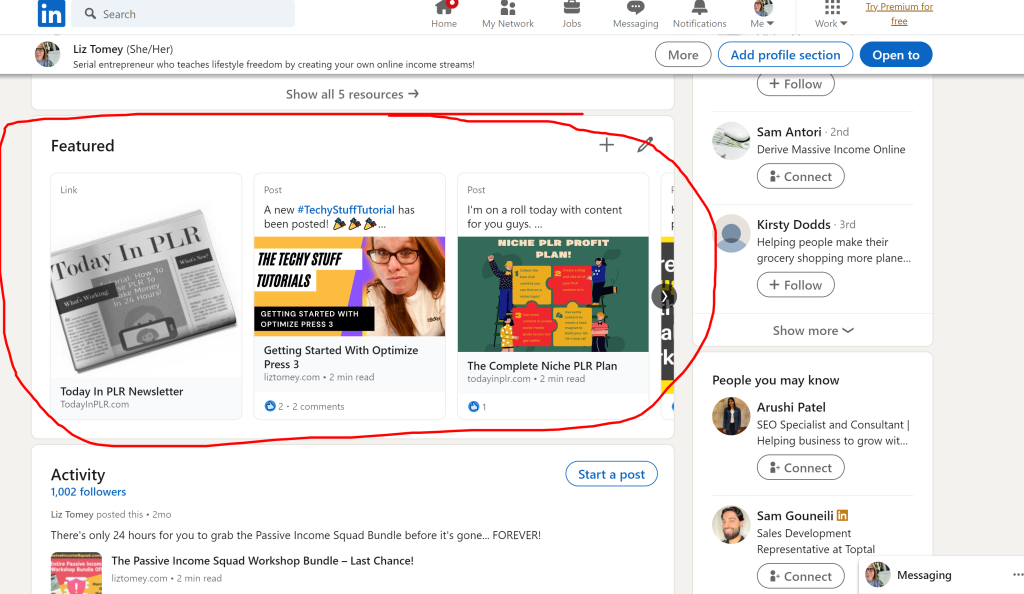
Task: Click Start a post button
Action: 611,474
